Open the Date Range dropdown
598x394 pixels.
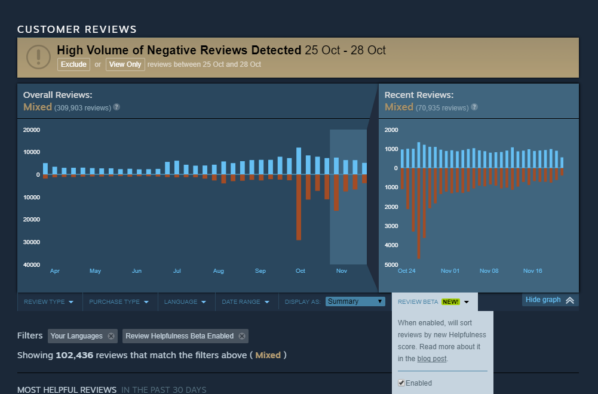pyautogui.click(x=246, y=302)
